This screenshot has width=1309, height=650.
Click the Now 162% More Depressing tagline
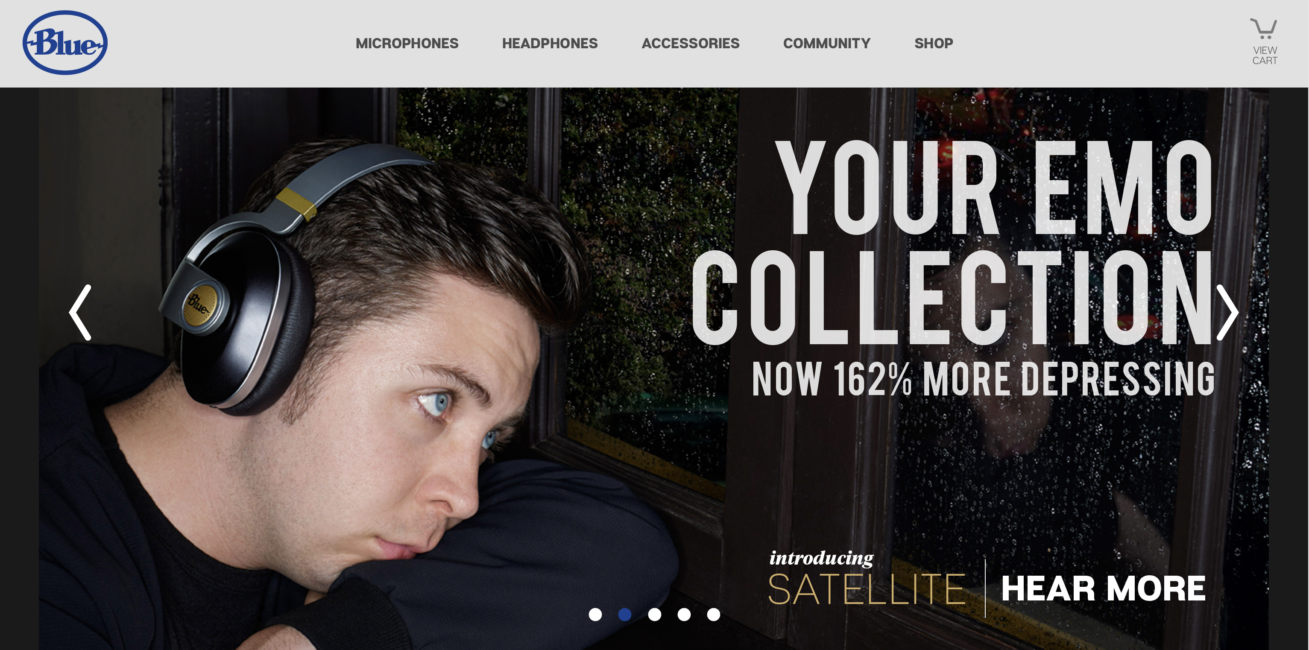click(983, 379)
